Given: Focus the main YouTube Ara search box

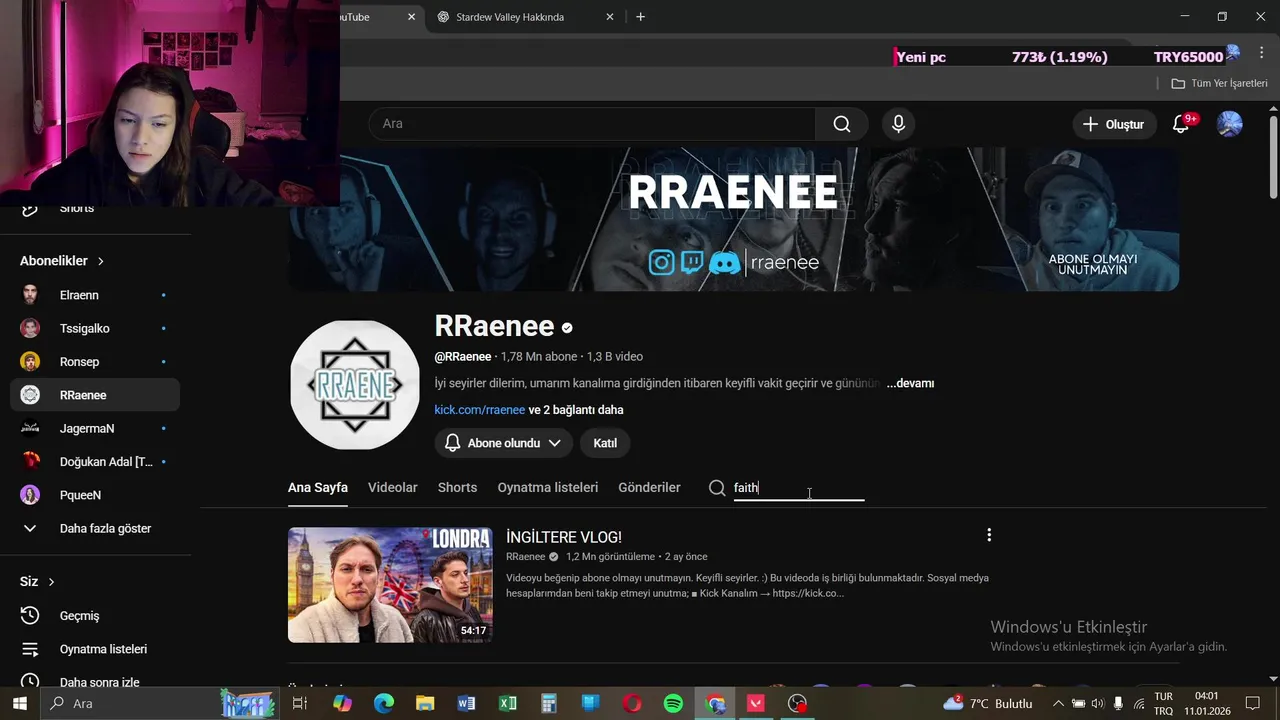Looking at the screenshot, I should [592, 124].
